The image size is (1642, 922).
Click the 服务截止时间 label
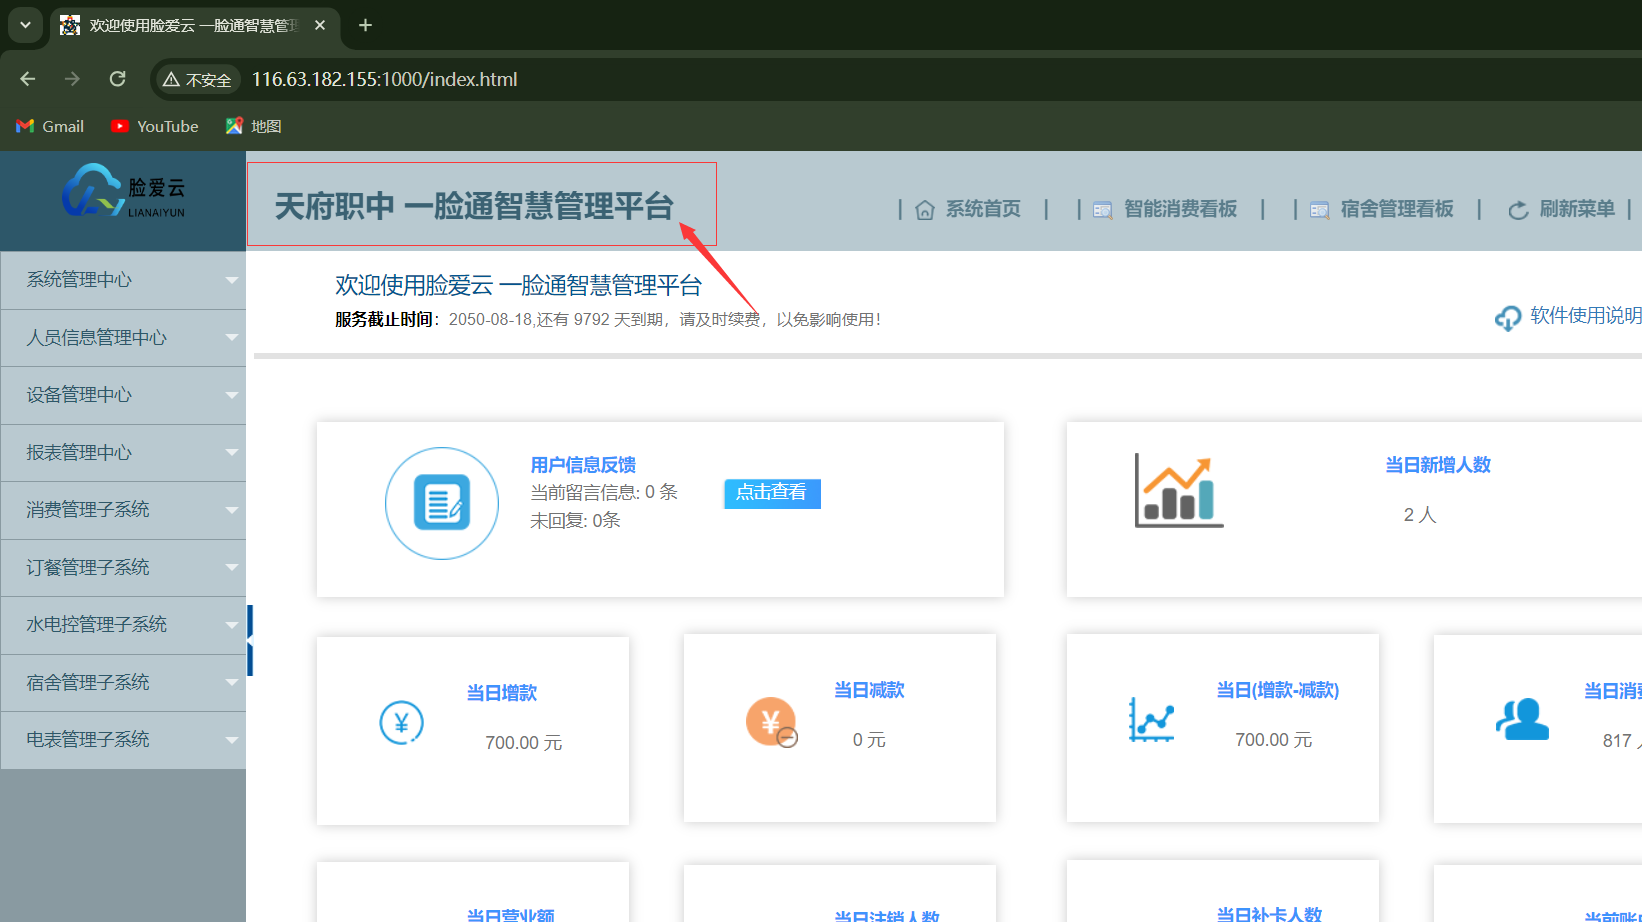point(385,320)
